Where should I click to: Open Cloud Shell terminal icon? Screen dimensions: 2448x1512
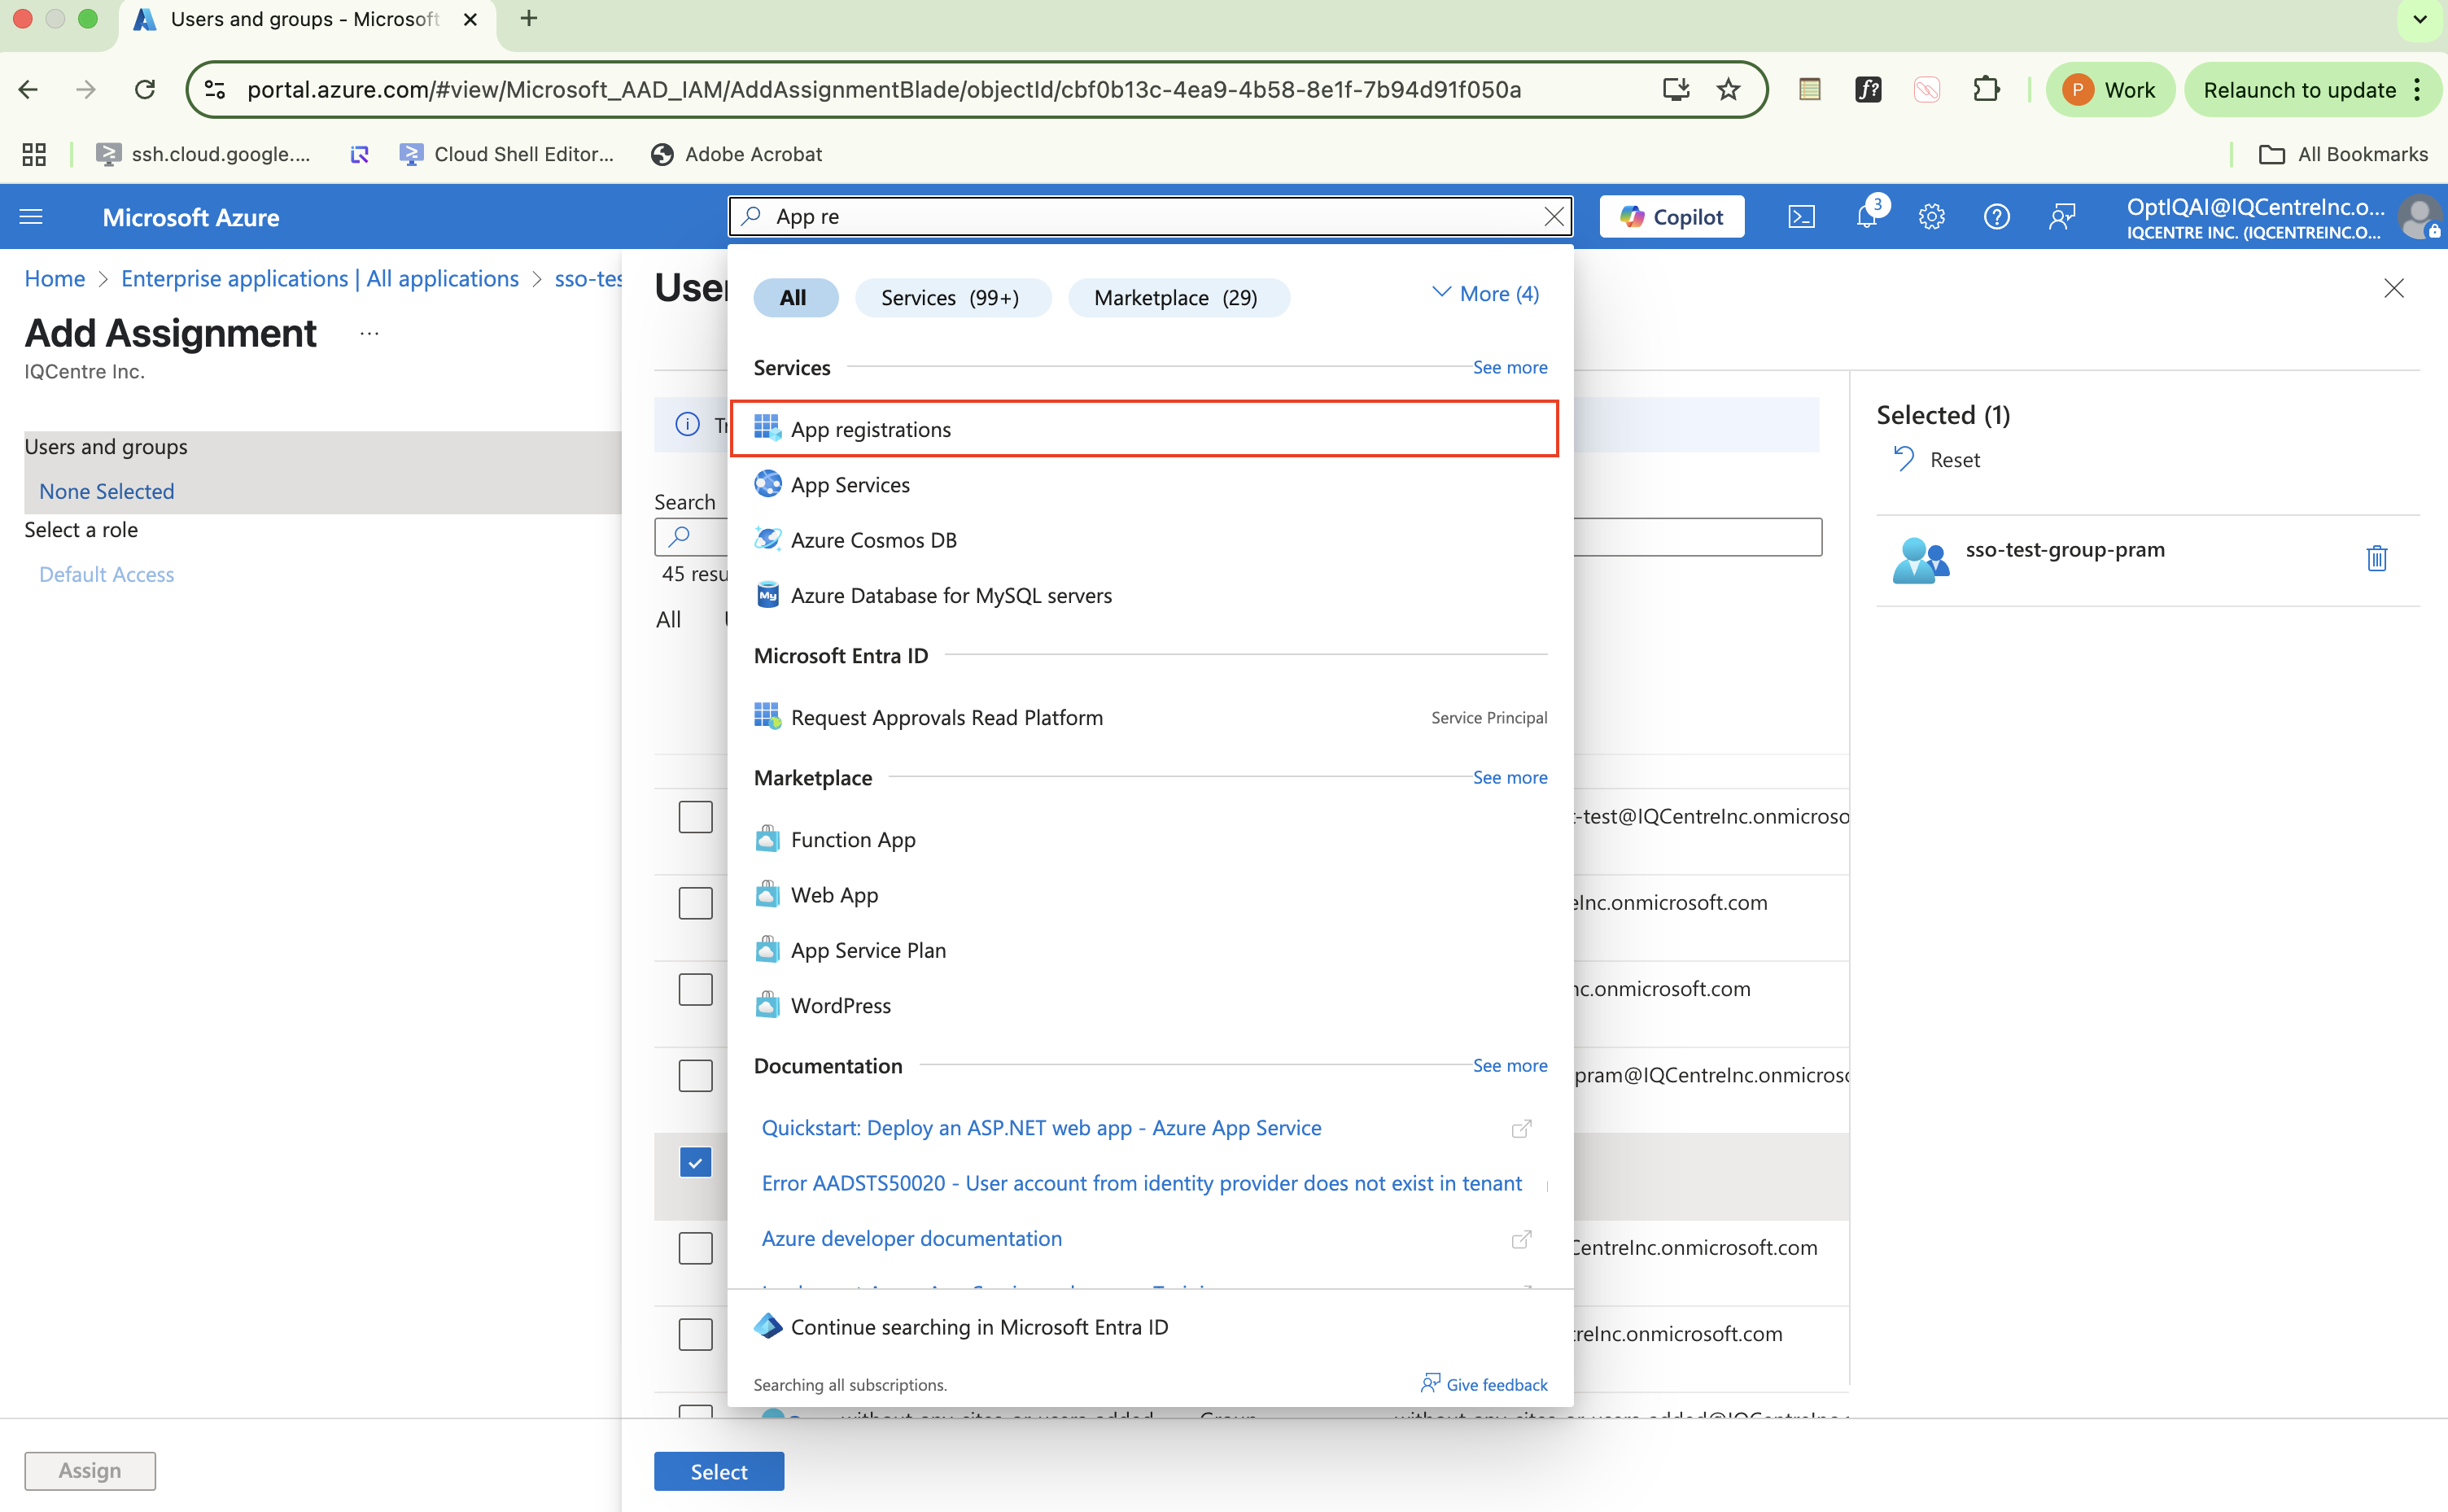(1801, 216)
